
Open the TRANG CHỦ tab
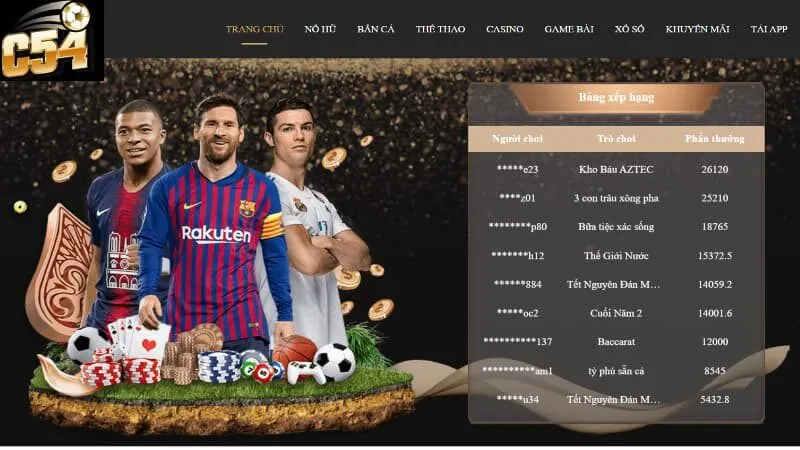(x=255, y=29)
